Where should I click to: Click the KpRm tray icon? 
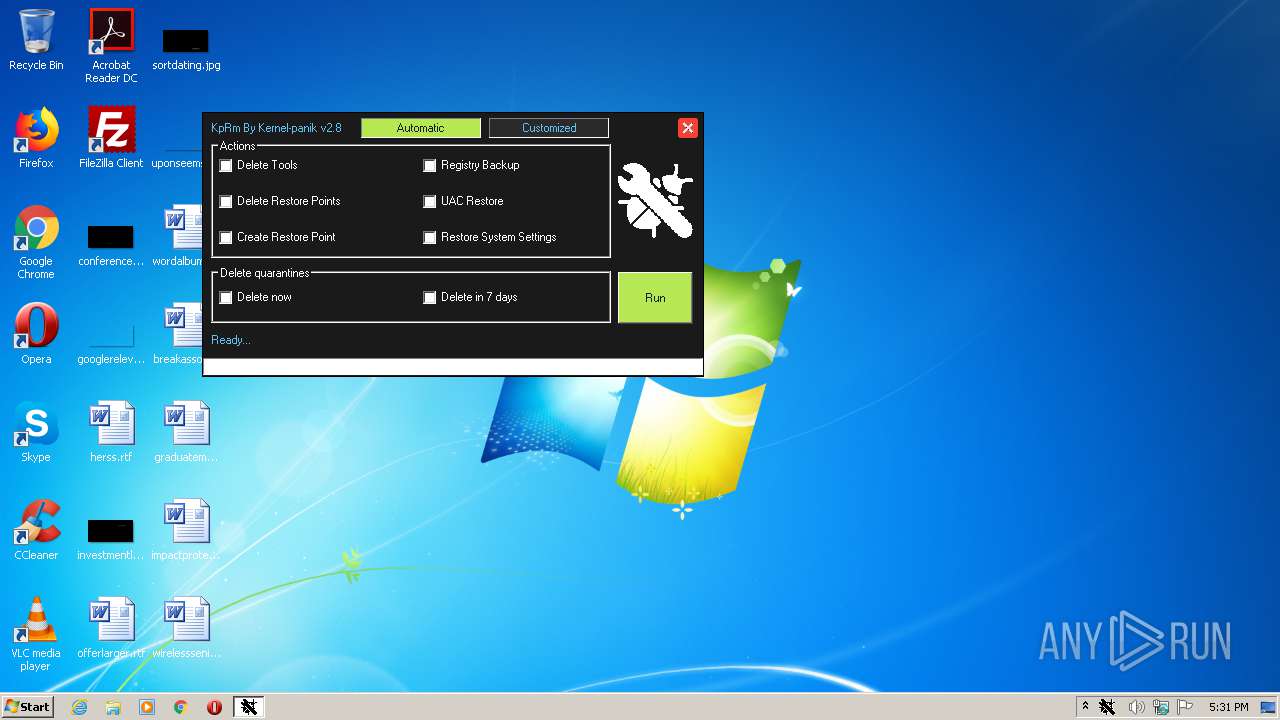pos(1107,707)
